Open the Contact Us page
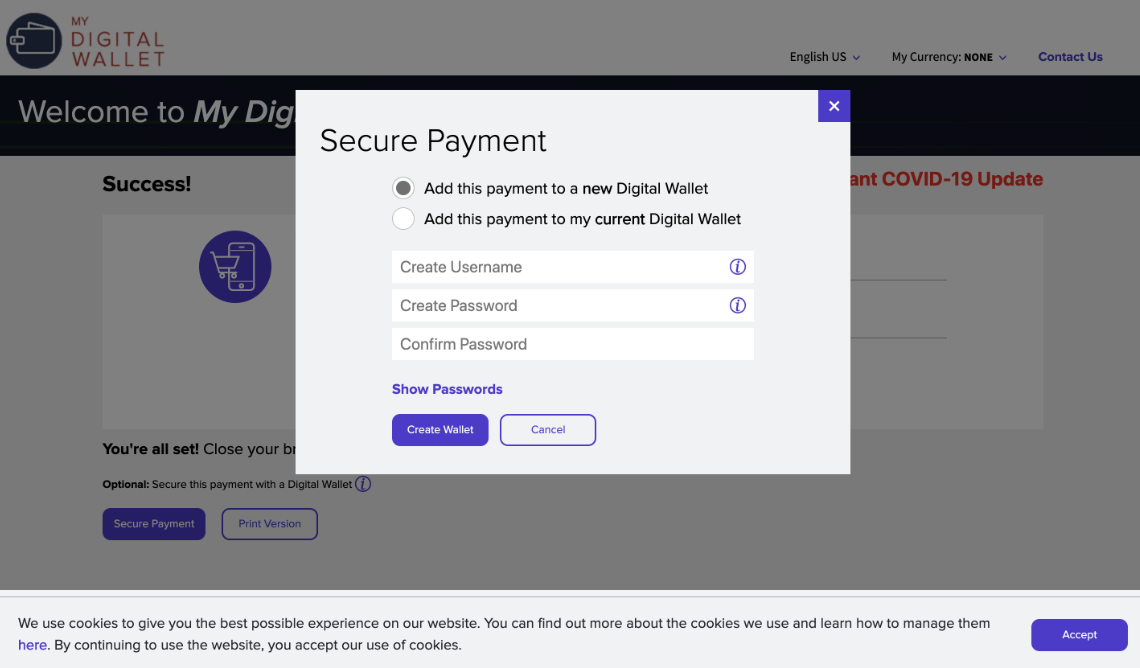This screenshot has height=668, width=1140. [1070, 57]
